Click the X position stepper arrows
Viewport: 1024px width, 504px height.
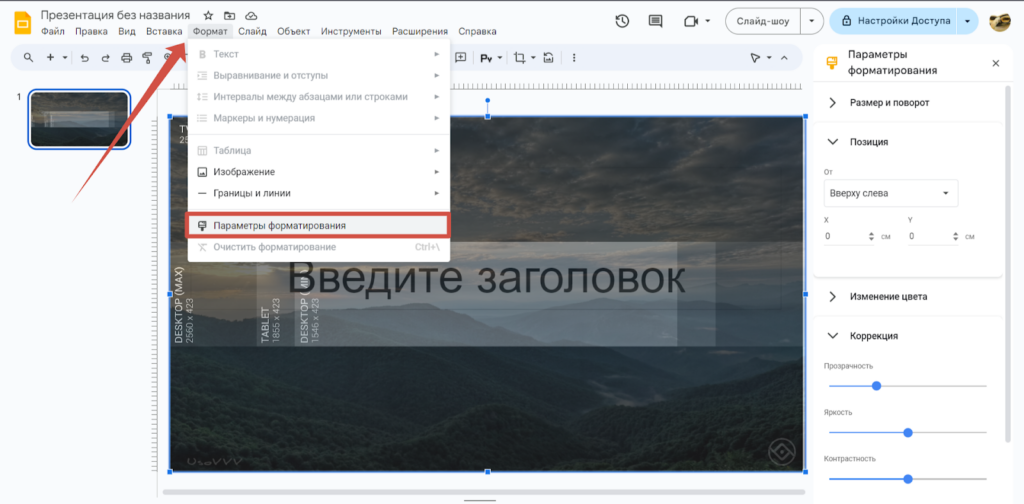point(871,236)
